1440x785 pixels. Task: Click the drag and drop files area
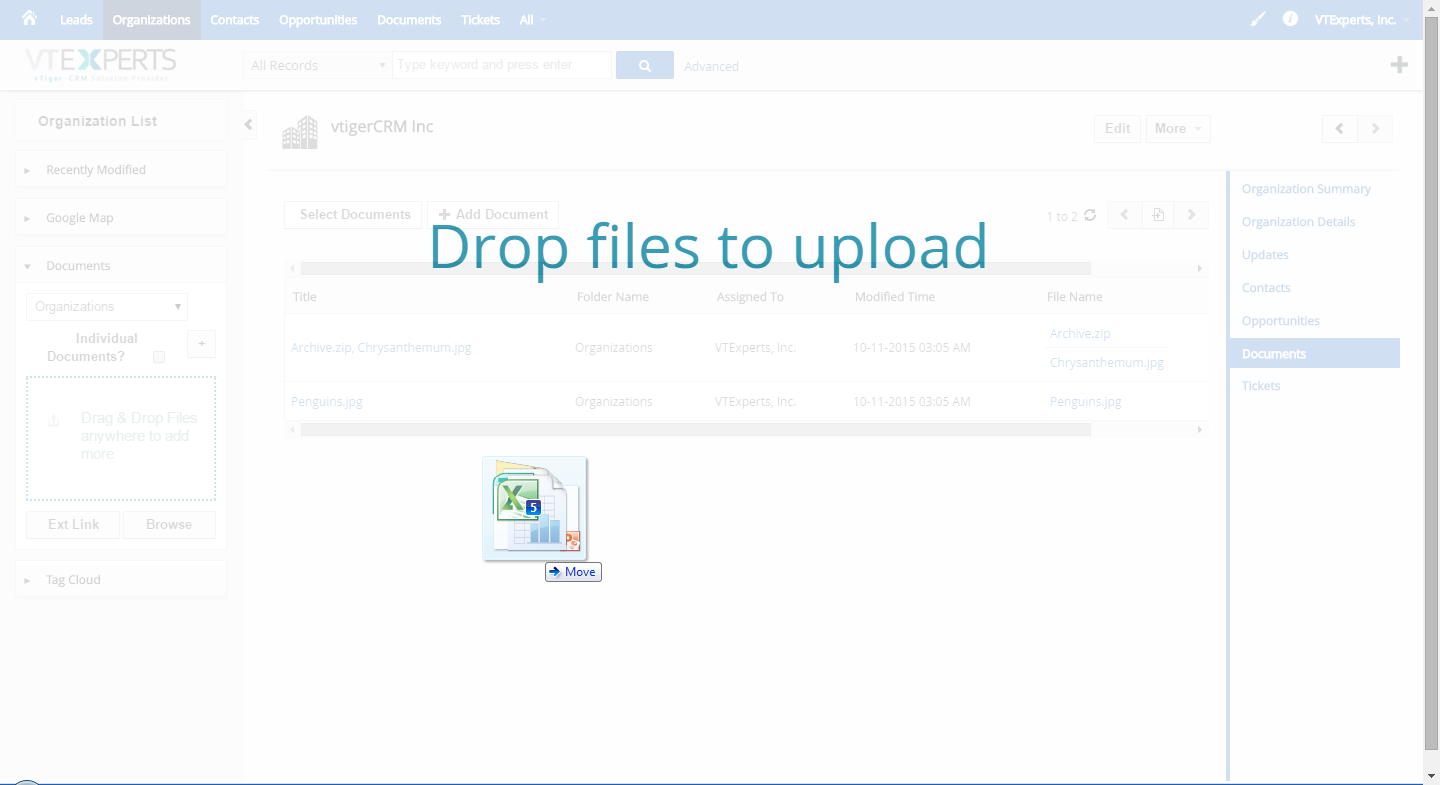pyautogui.click(x=121, y=438)
